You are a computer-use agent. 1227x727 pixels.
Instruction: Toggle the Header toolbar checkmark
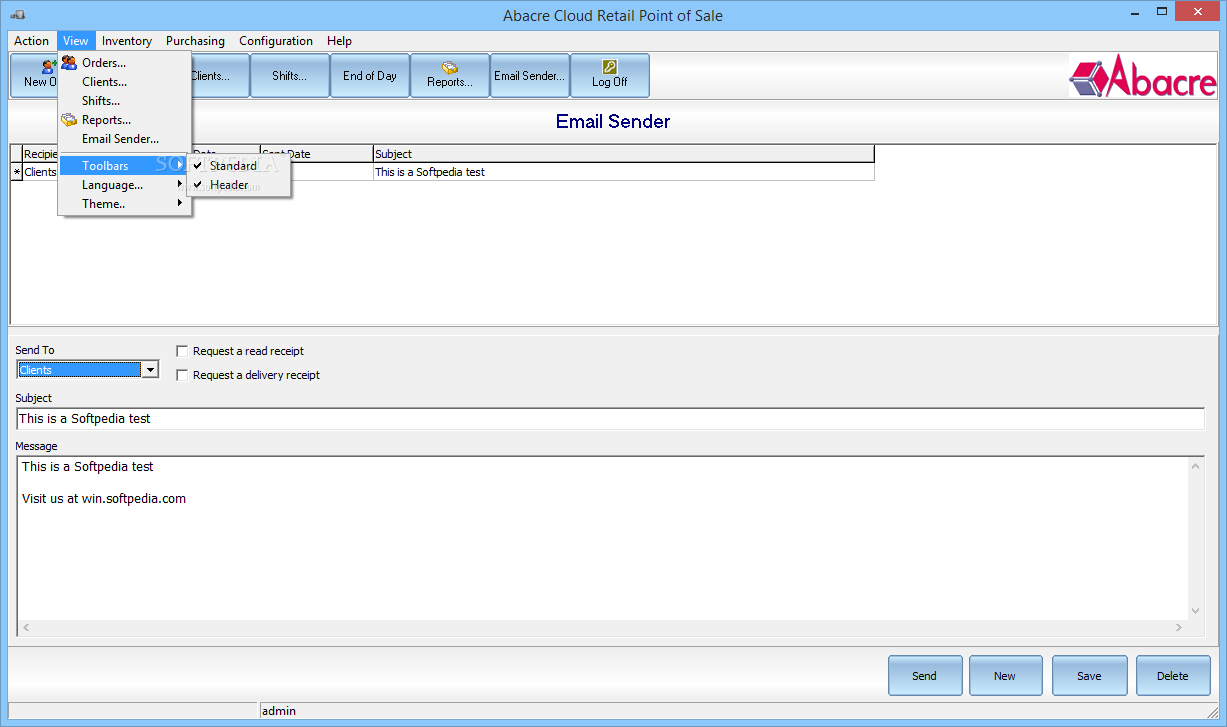tap(238, 185)
